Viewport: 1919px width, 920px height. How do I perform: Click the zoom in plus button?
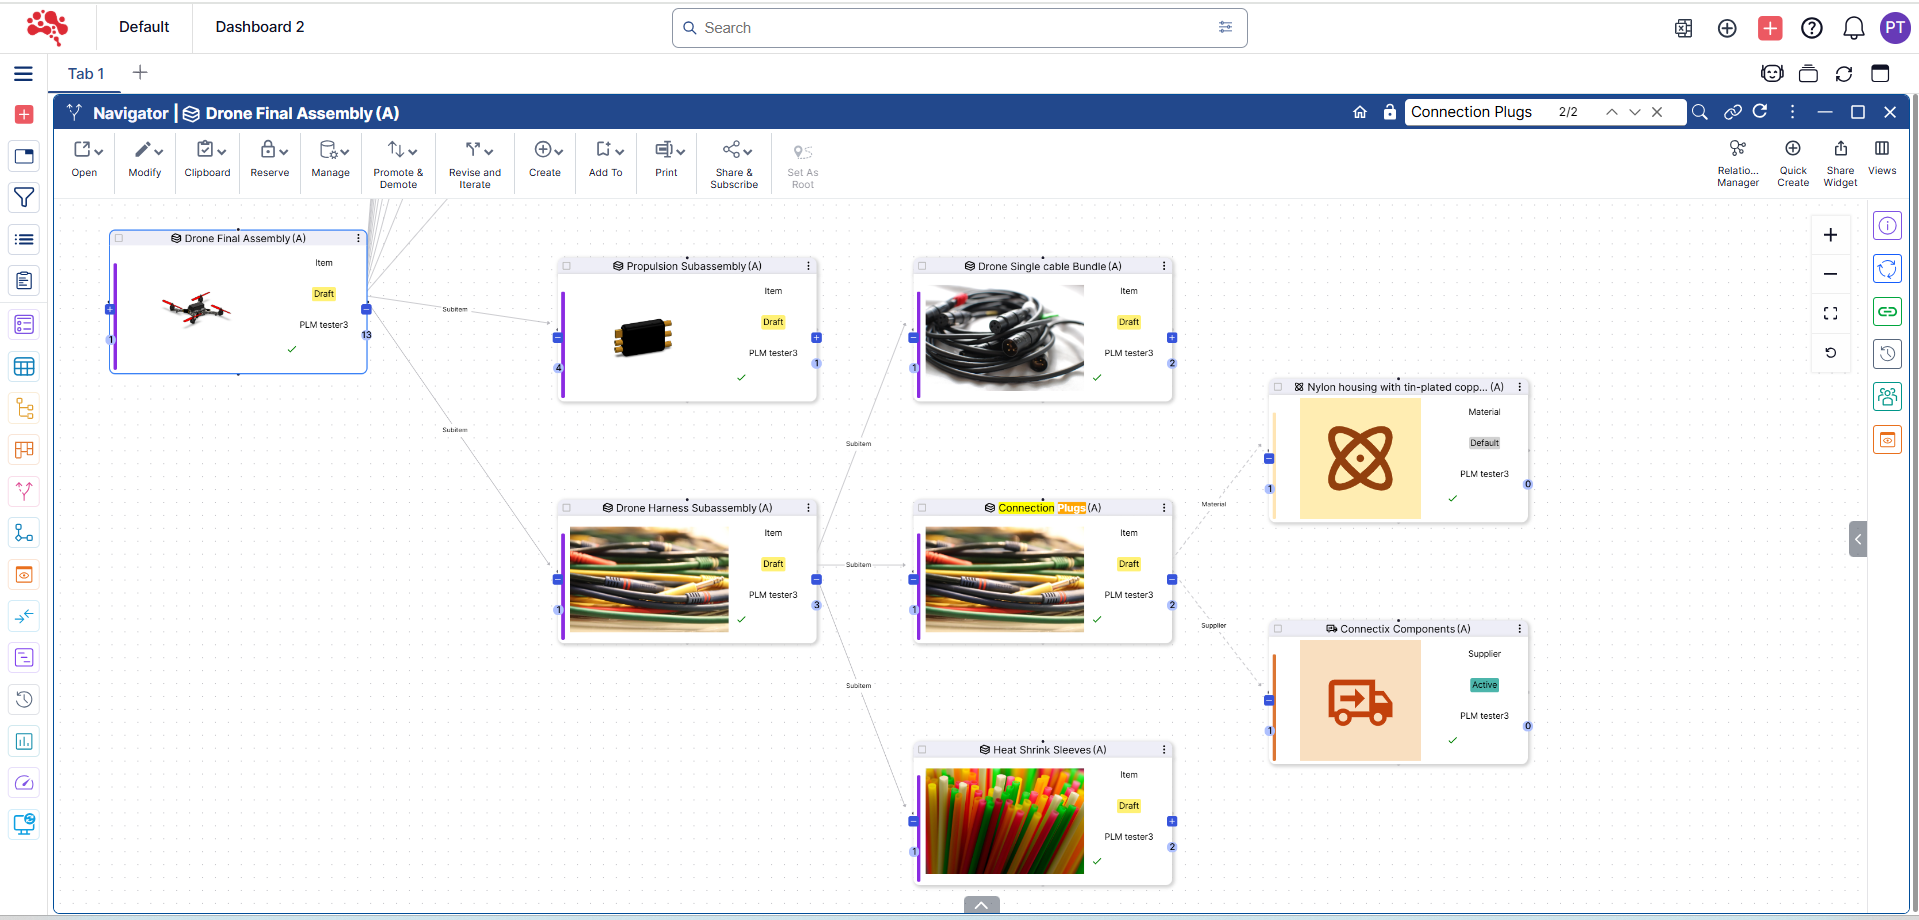[x=1830, y=235]
